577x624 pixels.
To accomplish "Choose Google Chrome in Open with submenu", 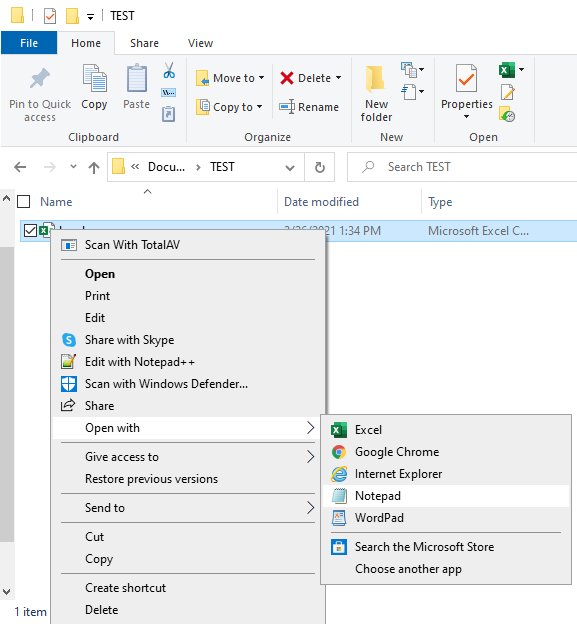I will [x=446, y=452].
